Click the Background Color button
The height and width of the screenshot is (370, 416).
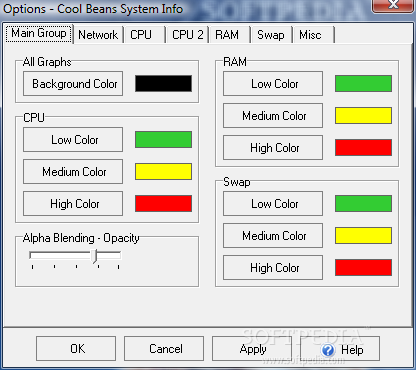click(x=73, y=84)
